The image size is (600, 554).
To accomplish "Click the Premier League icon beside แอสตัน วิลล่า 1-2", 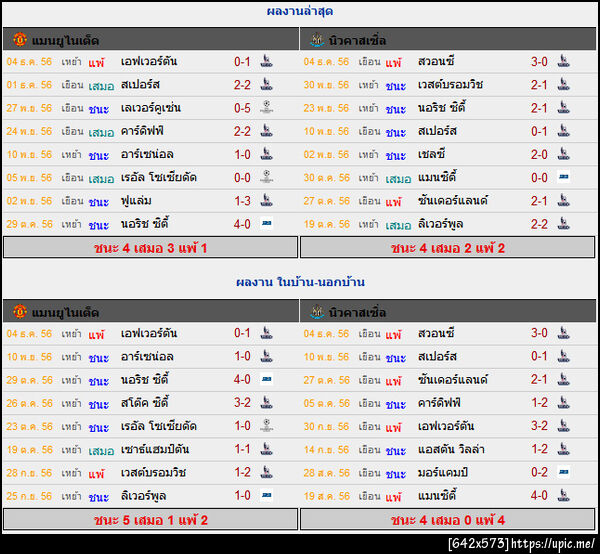I will [x=563, y=448].
